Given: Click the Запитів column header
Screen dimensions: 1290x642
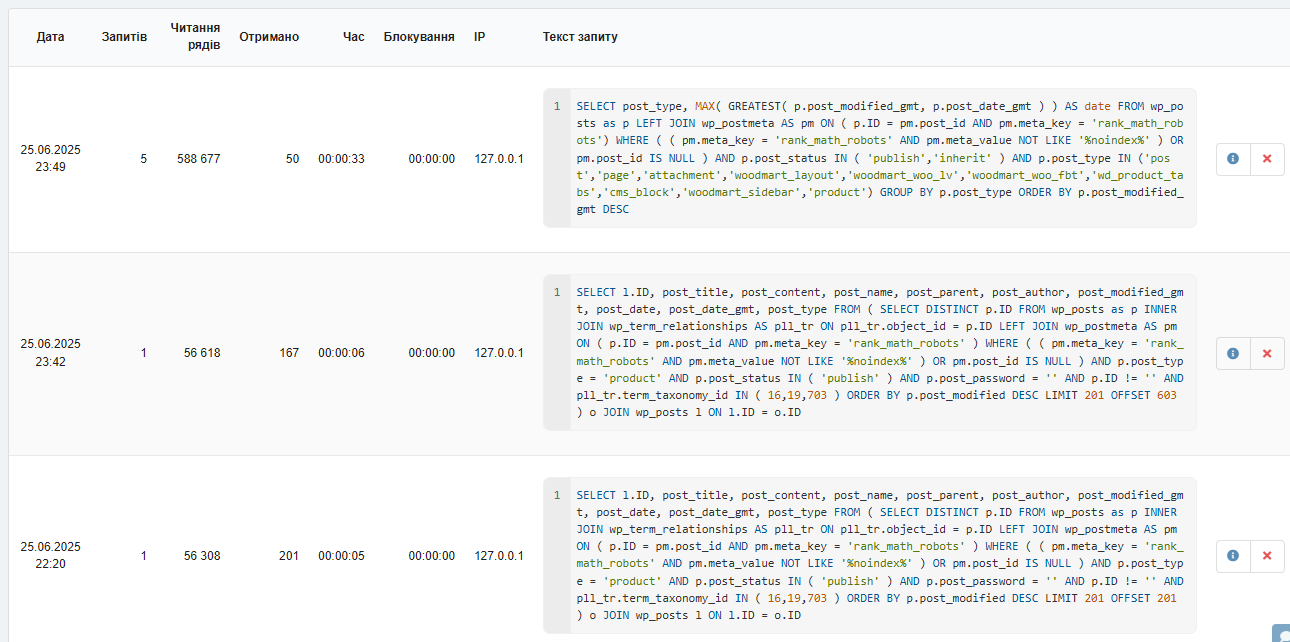Looking at the screenshot, I should 124,37.
